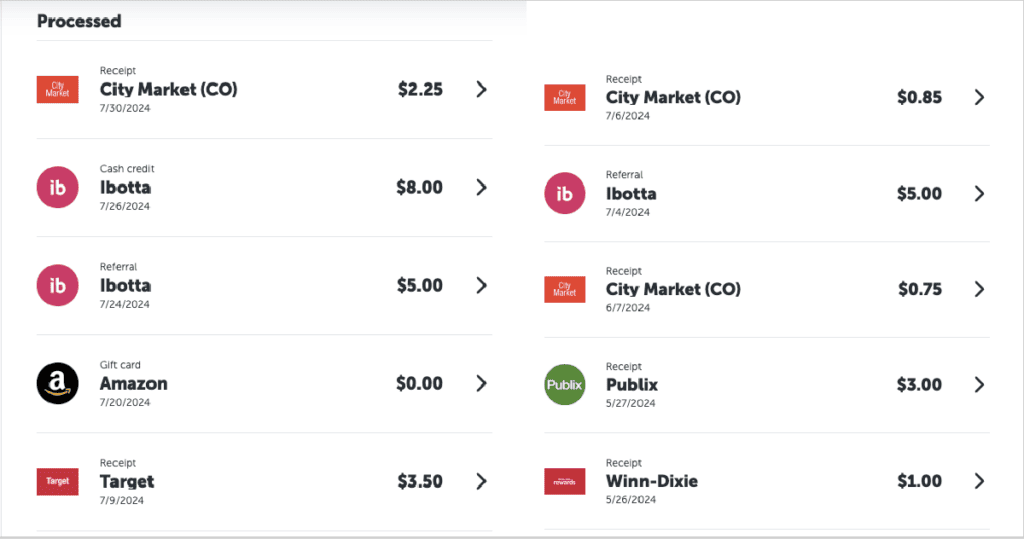
Task: Expand the $3.00 Publix receipt chevron
Action: coord(979,385)
